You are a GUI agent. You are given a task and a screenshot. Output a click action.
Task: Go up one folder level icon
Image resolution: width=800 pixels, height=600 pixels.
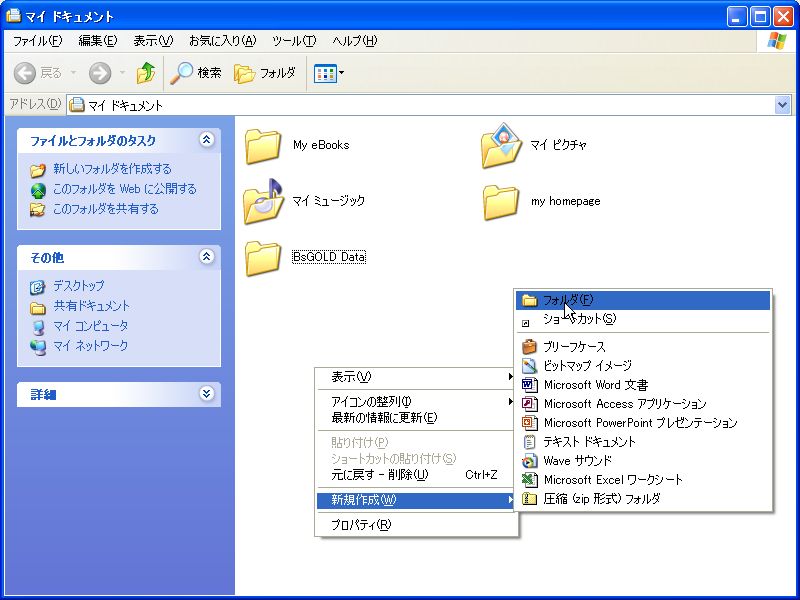(146, 73)
